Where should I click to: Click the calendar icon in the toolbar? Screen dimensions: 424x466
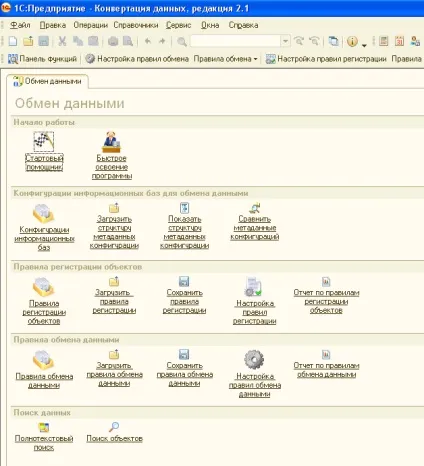point(399,41)
